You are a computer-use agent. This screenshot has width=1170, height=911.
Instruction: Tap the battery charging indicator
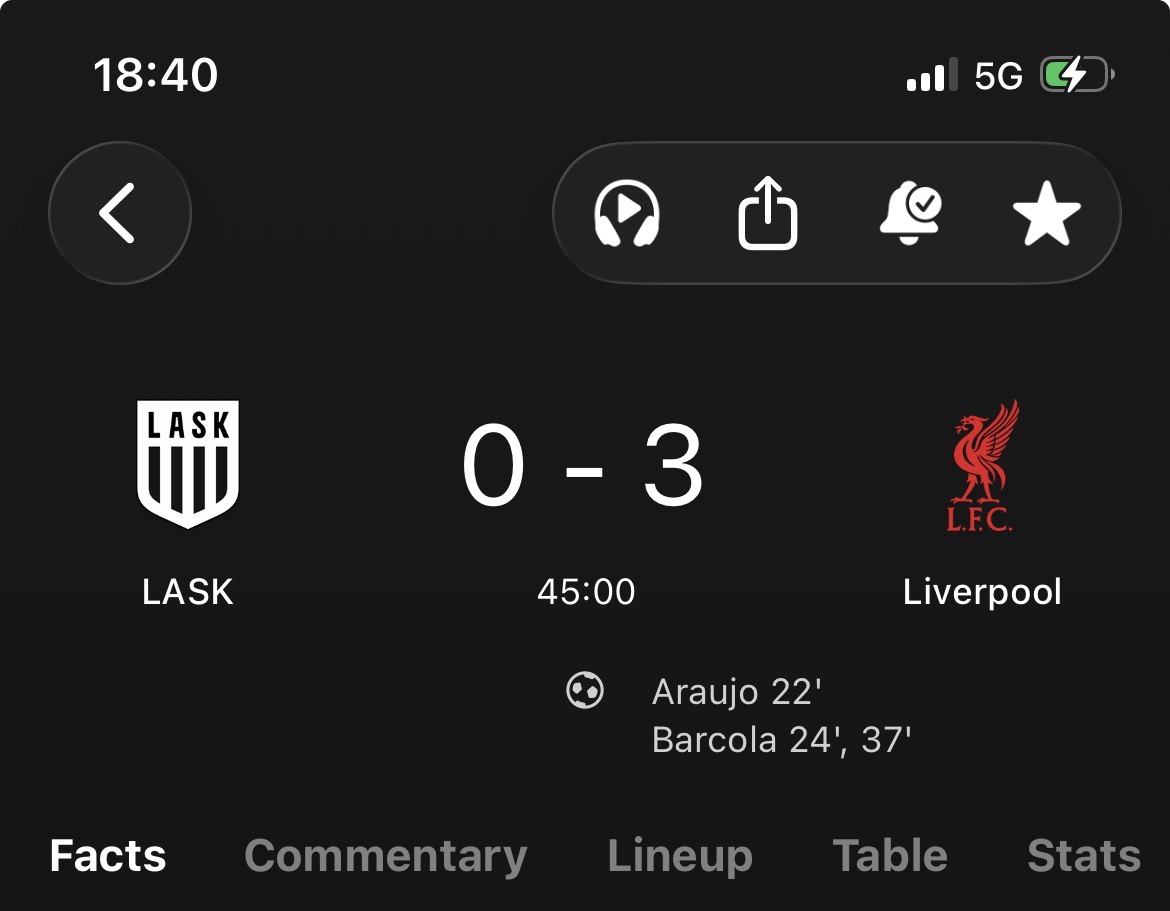1077,75
